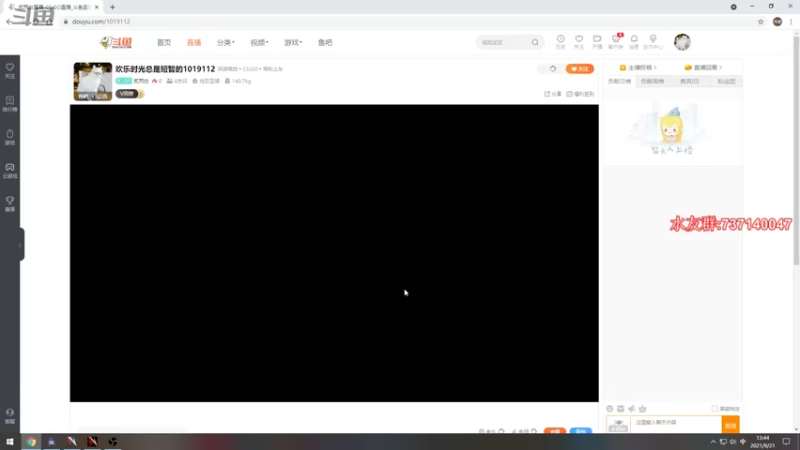Select the daily contribution ranking tab
Image resolution: width=800 pixels, height=450 pixels.
(x=619, y=81)
